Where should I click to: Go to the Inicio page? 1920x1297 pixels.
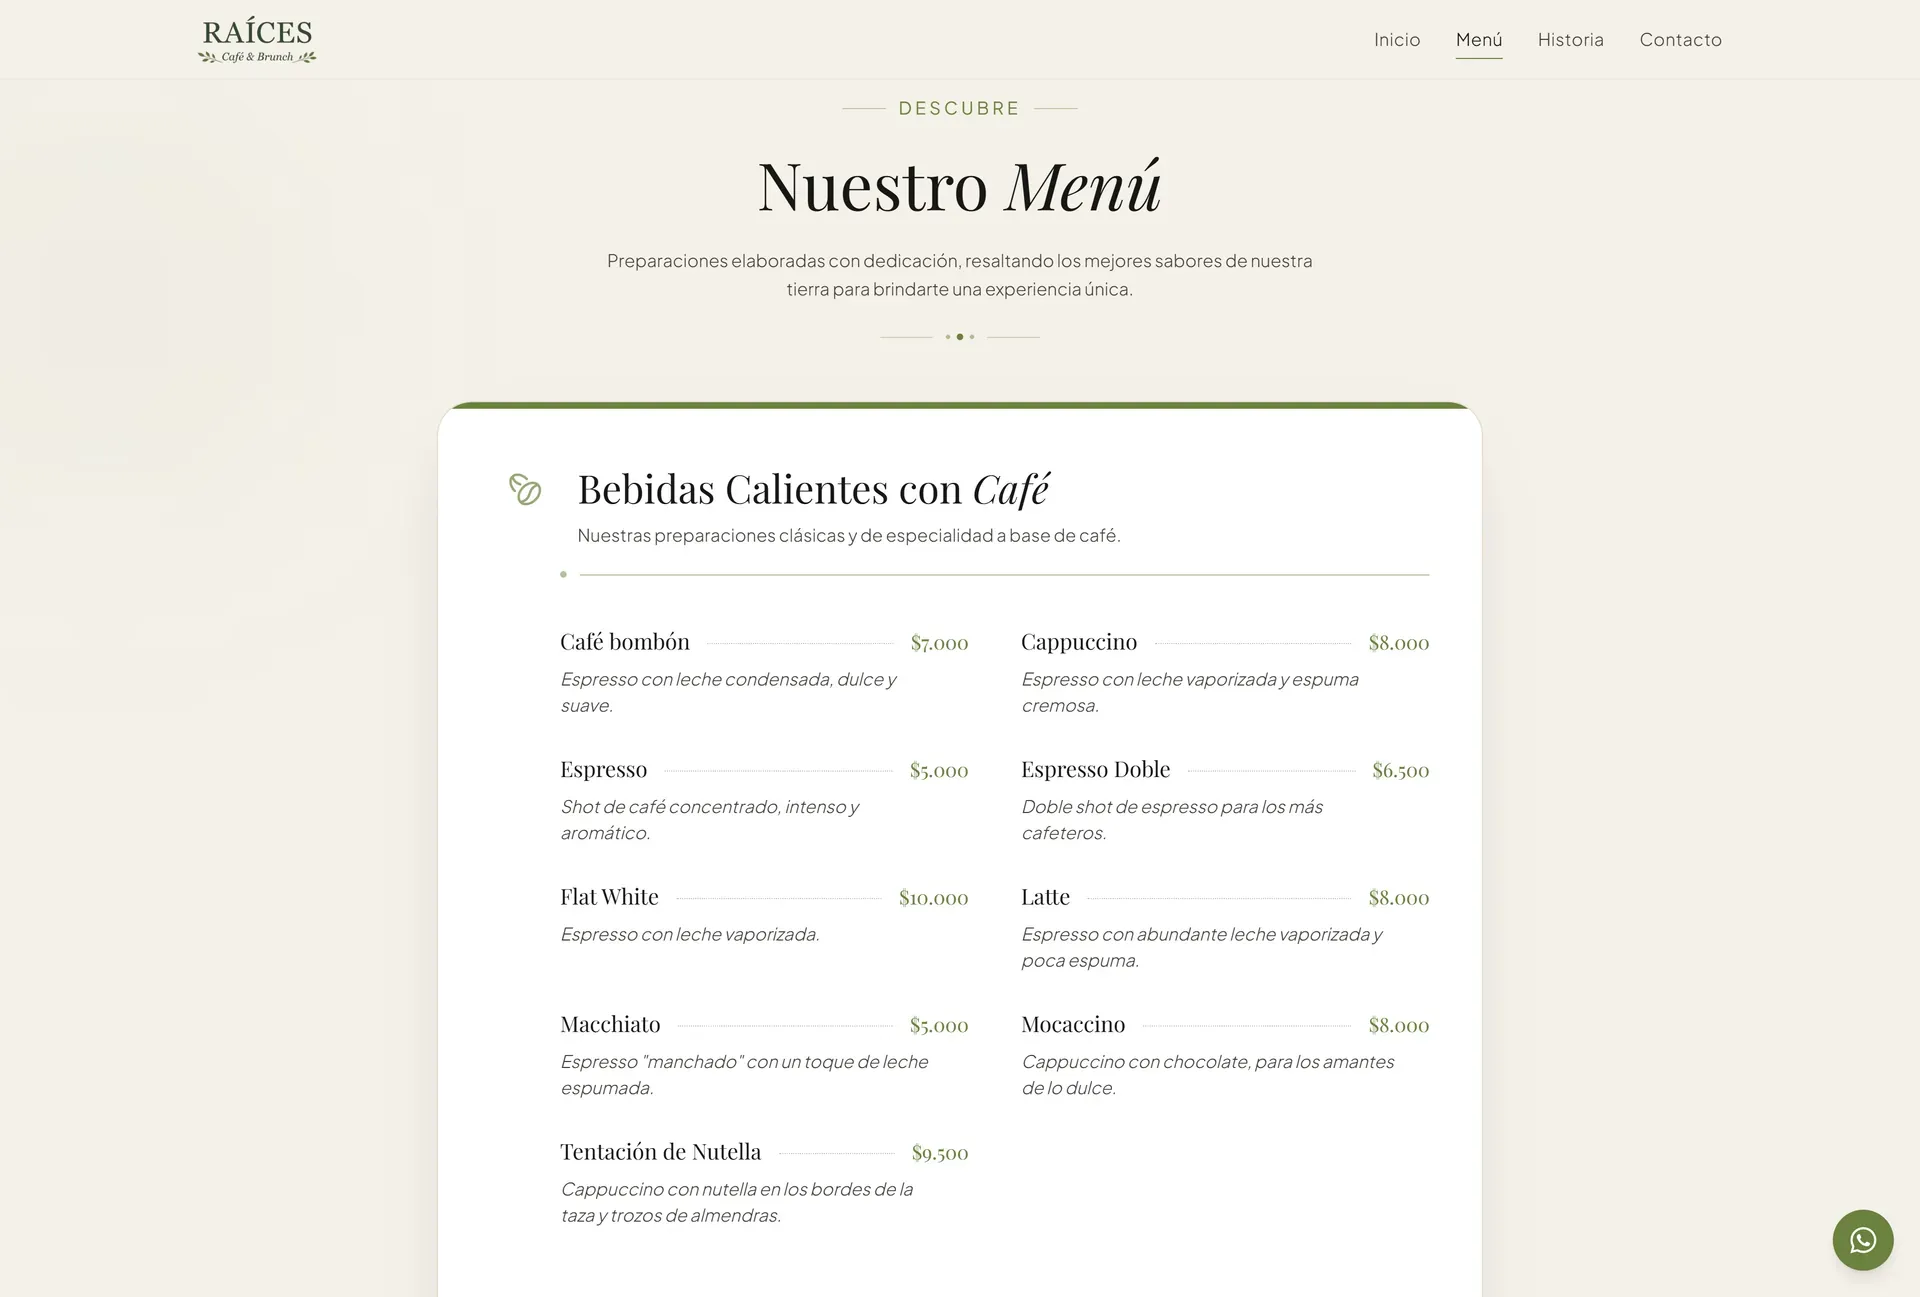(x=1397, y=40)
